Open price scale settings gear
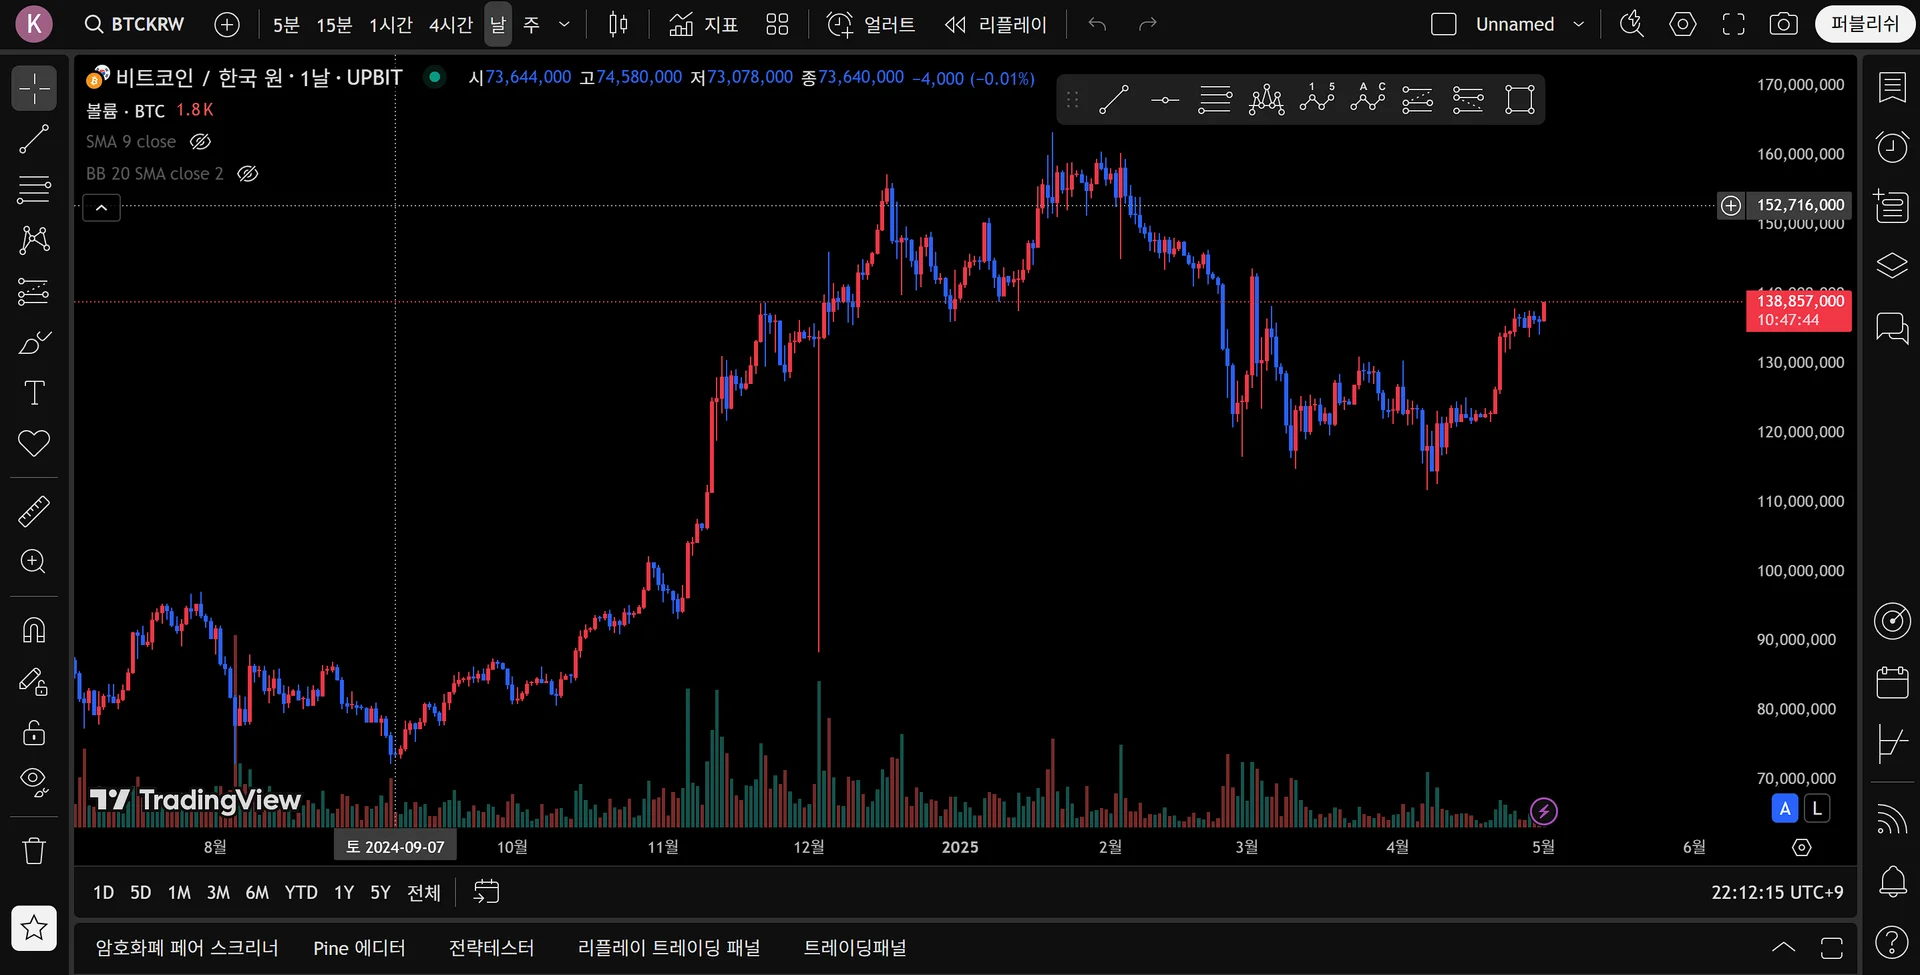The image size is (1920, 975). (1802, 848)
